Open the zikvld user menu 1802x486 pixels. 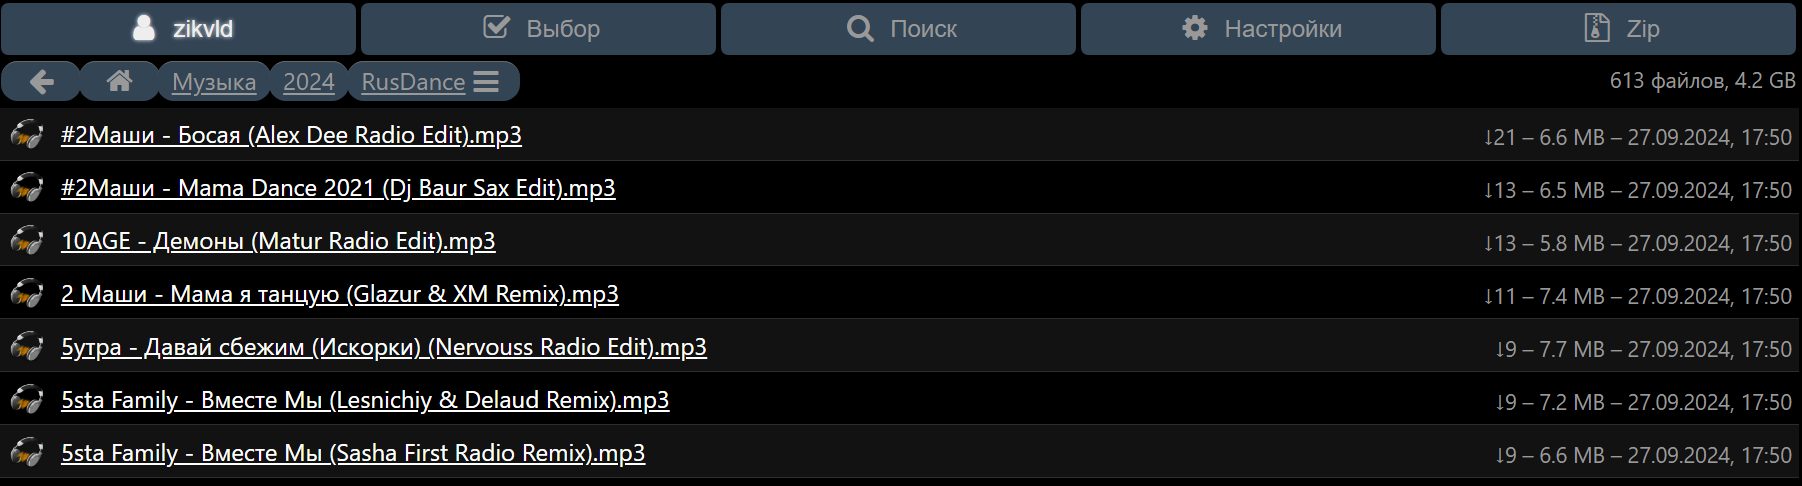(179, 29)
